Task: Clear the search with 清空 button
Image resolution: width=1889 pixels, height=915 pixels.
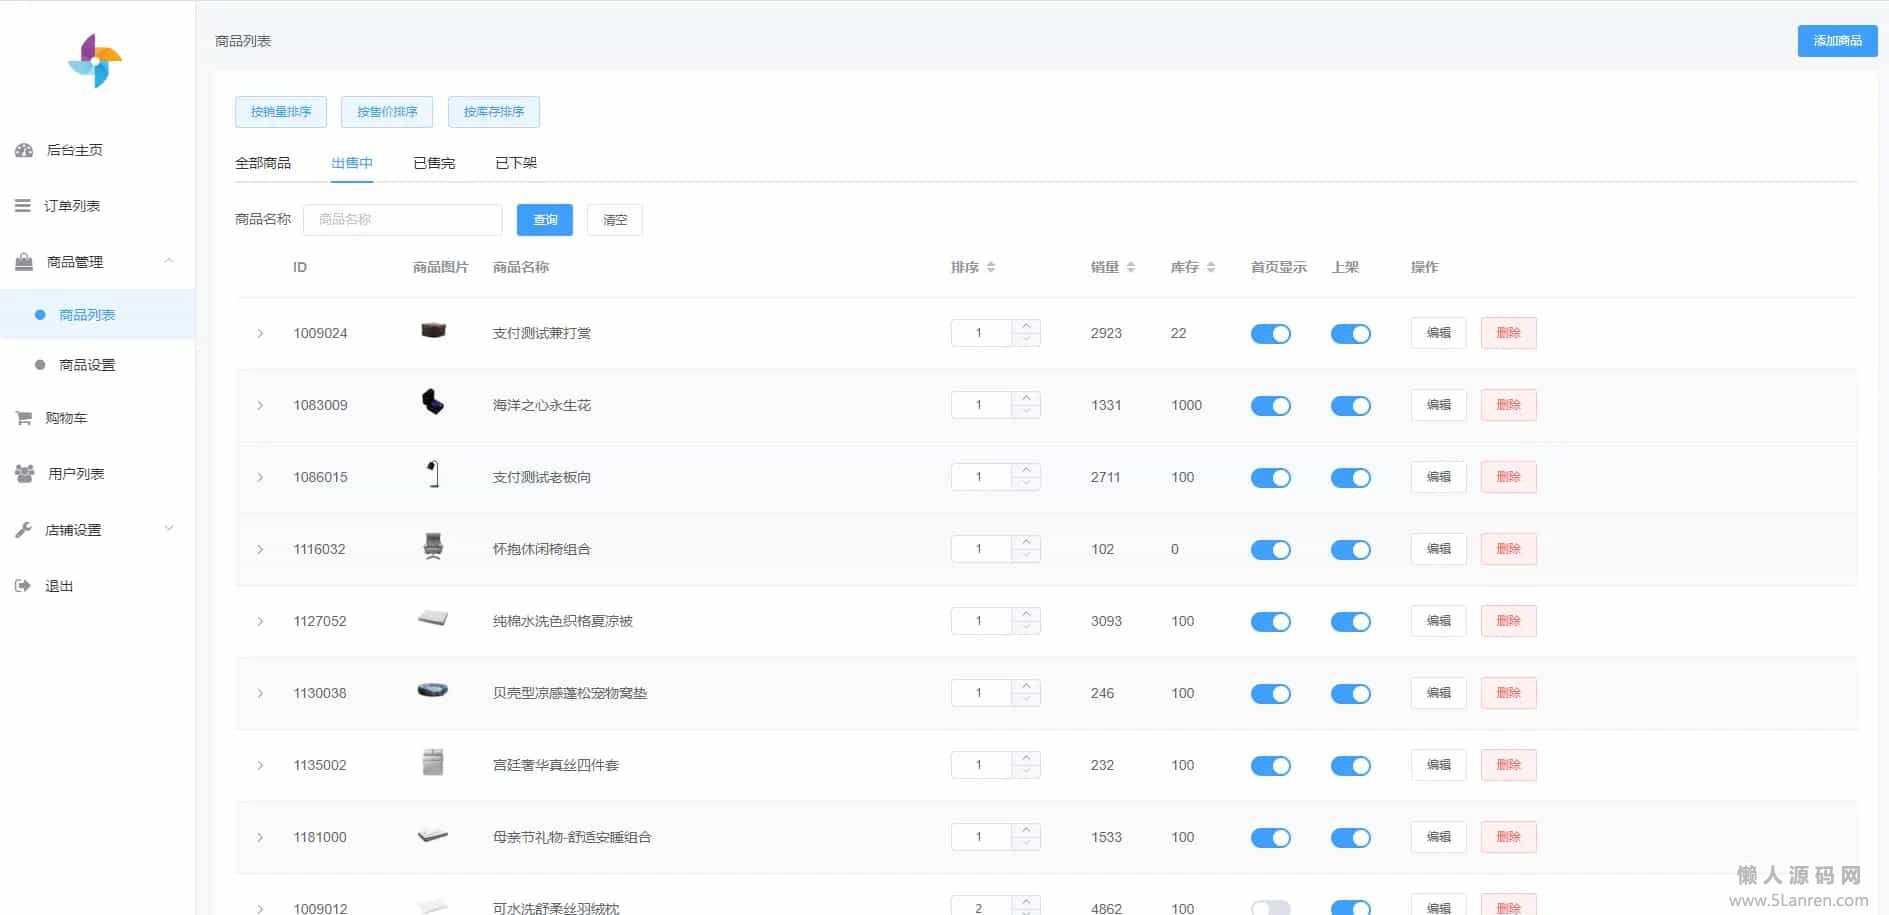Action: coord(615,220)
